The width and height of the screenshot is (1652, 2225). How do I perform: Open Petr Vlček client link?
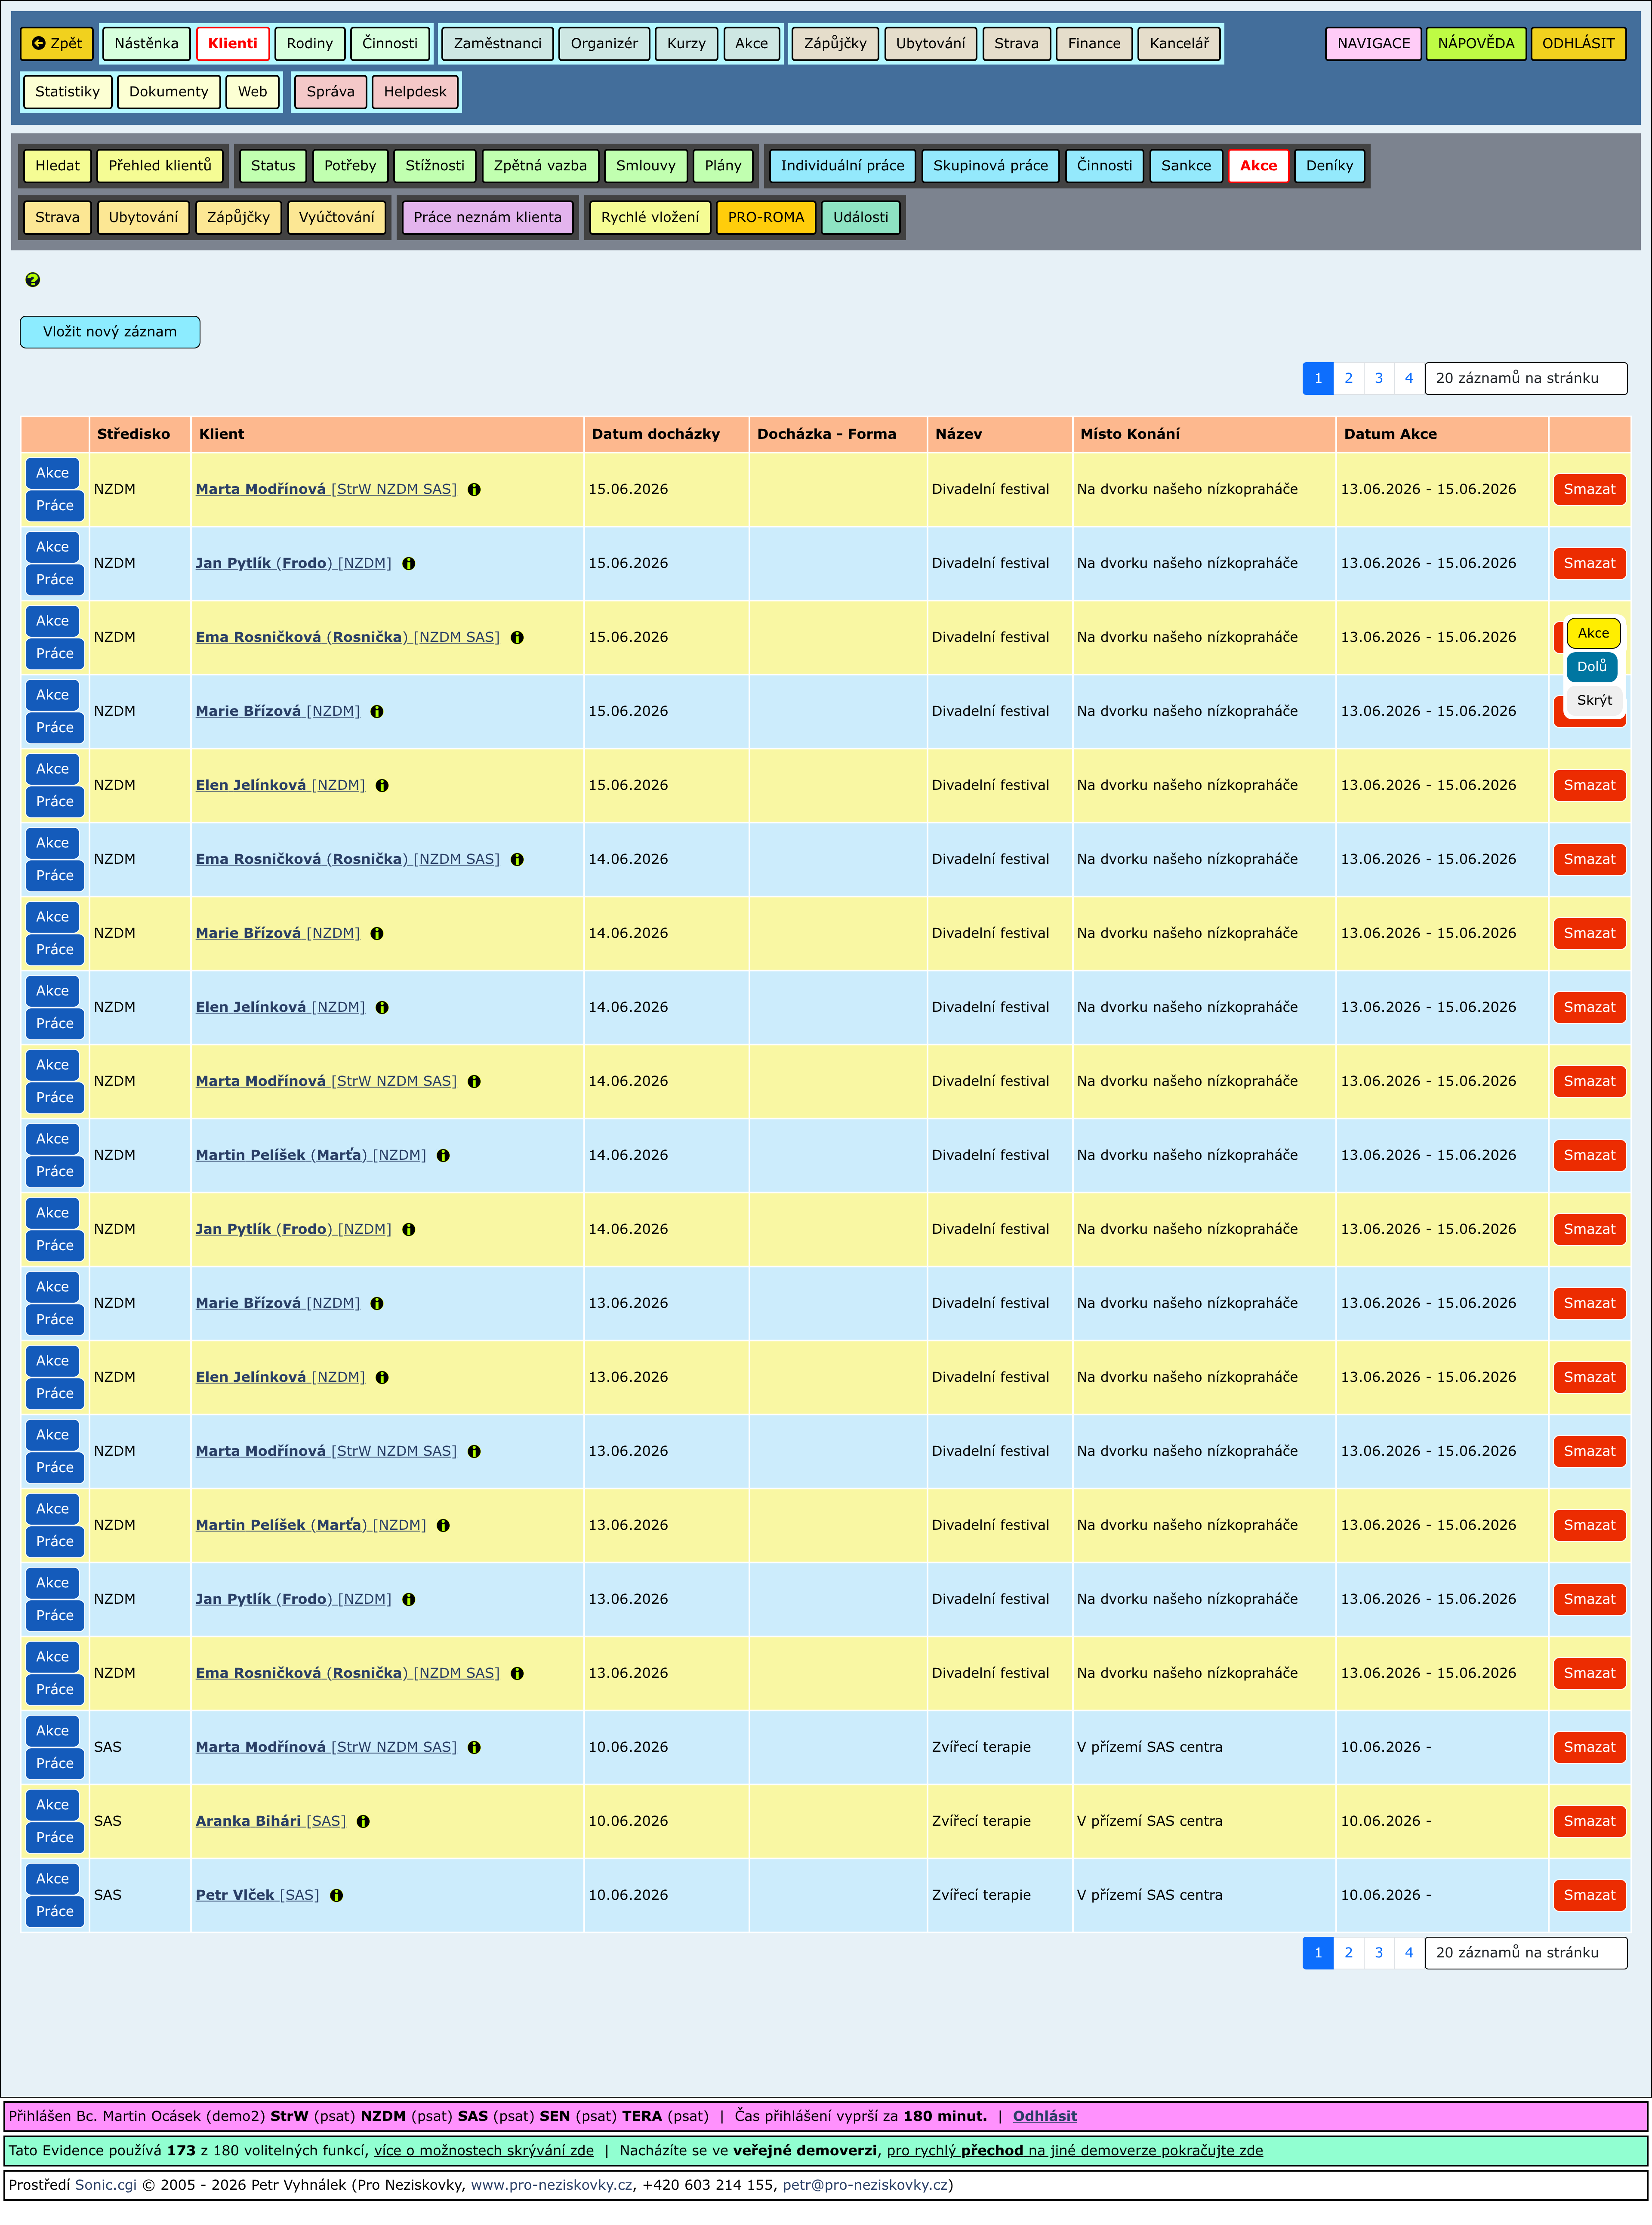point(235,1895)
